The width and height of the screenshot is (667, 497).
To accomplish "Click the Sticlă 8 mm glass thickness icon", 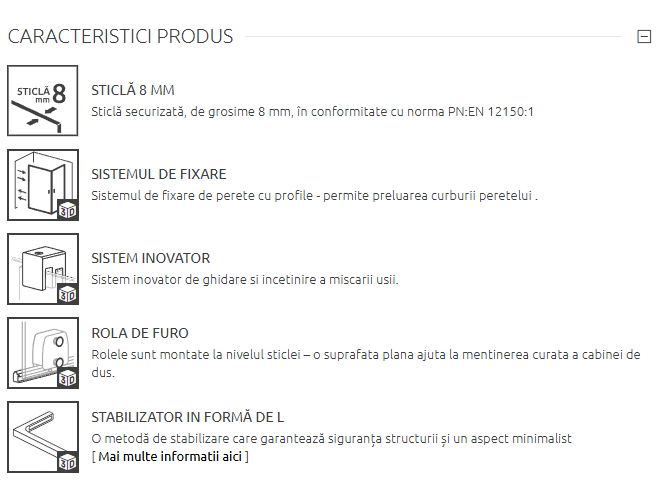I will pyautogui.click(x=42, y=101).
